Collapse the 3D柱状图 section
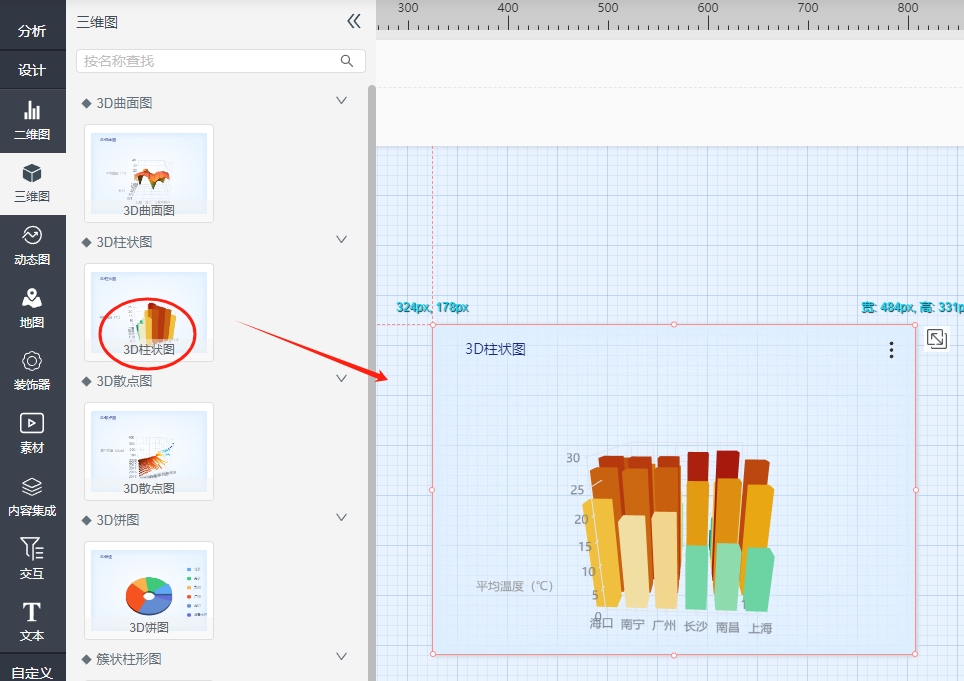This screenshot has width=964, height=681. click(x=341, y=240)
